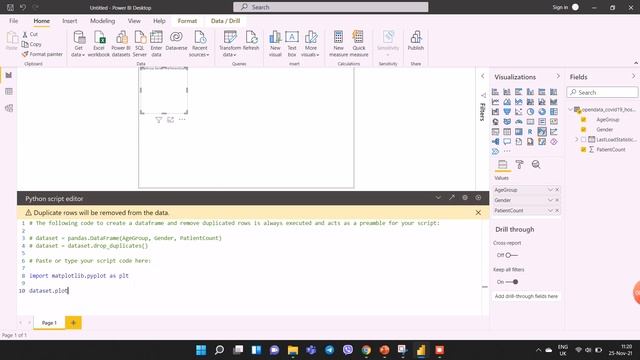640x360 pixels.
Task: Click the Publish button
Action: pyautogui.click(x=416, y=41)
